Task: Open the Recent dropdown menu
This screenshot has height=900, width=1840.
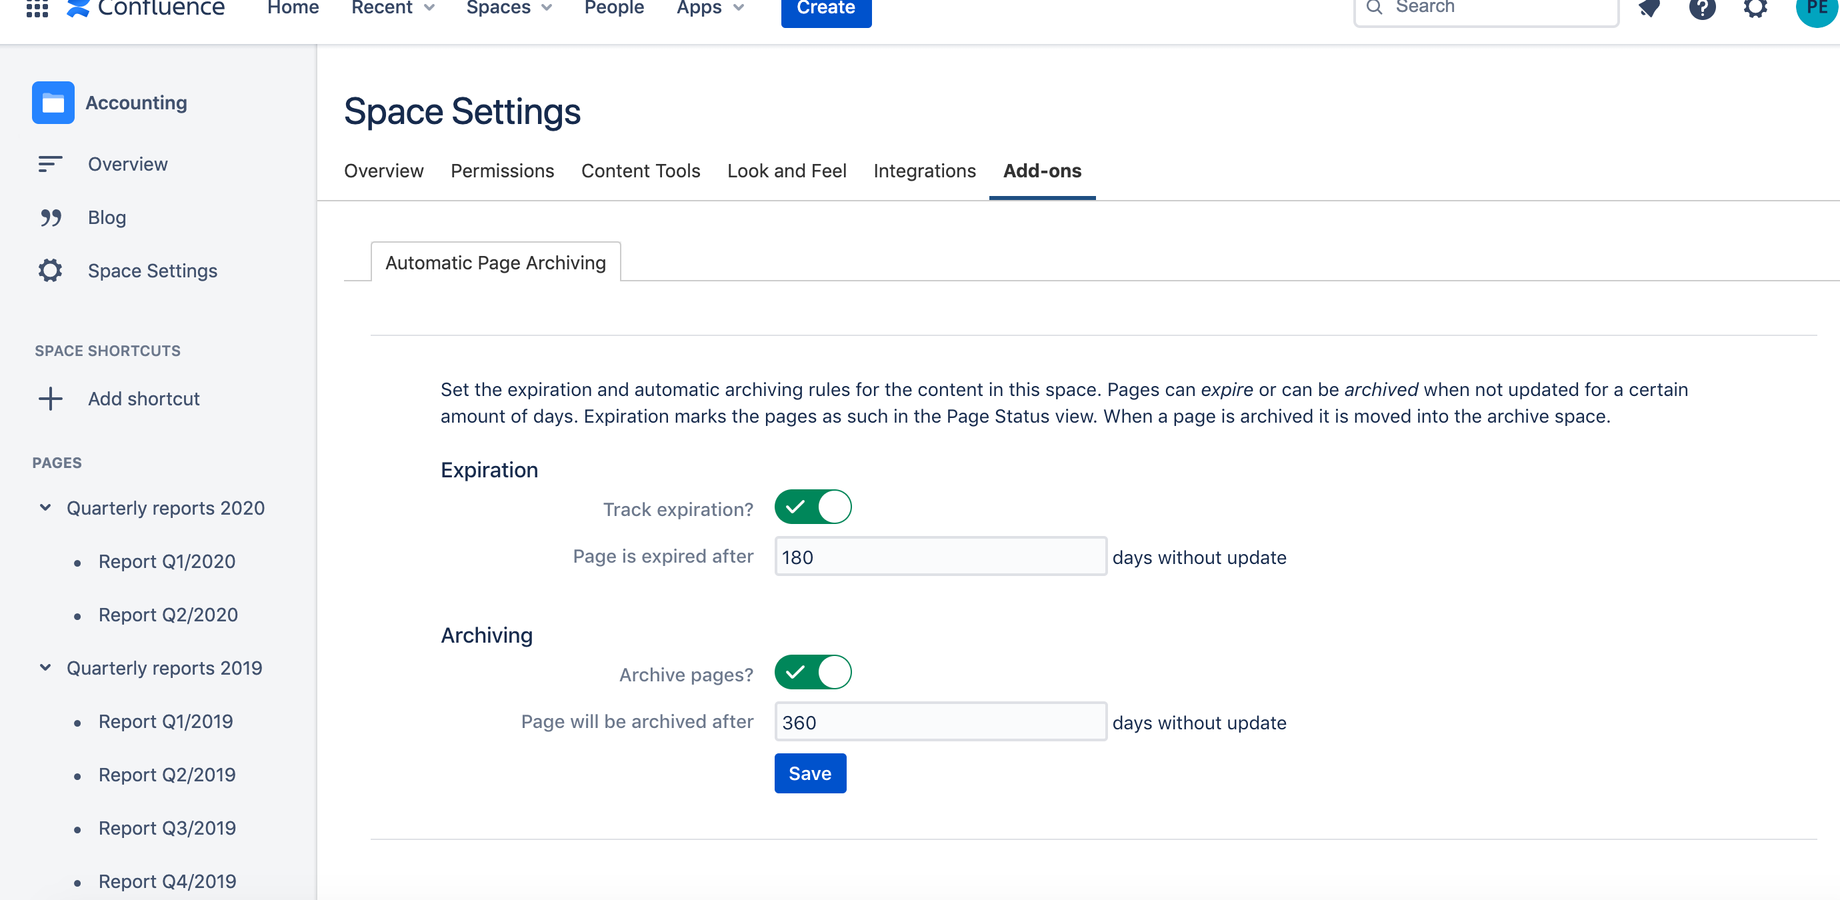Action: tap(393, 8)
